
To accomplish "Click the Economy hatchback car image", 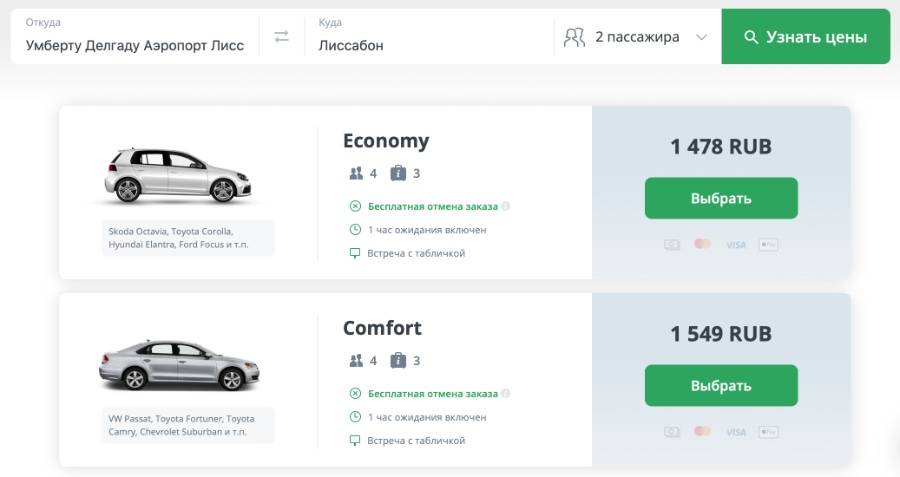I will (x=178, y=176).
